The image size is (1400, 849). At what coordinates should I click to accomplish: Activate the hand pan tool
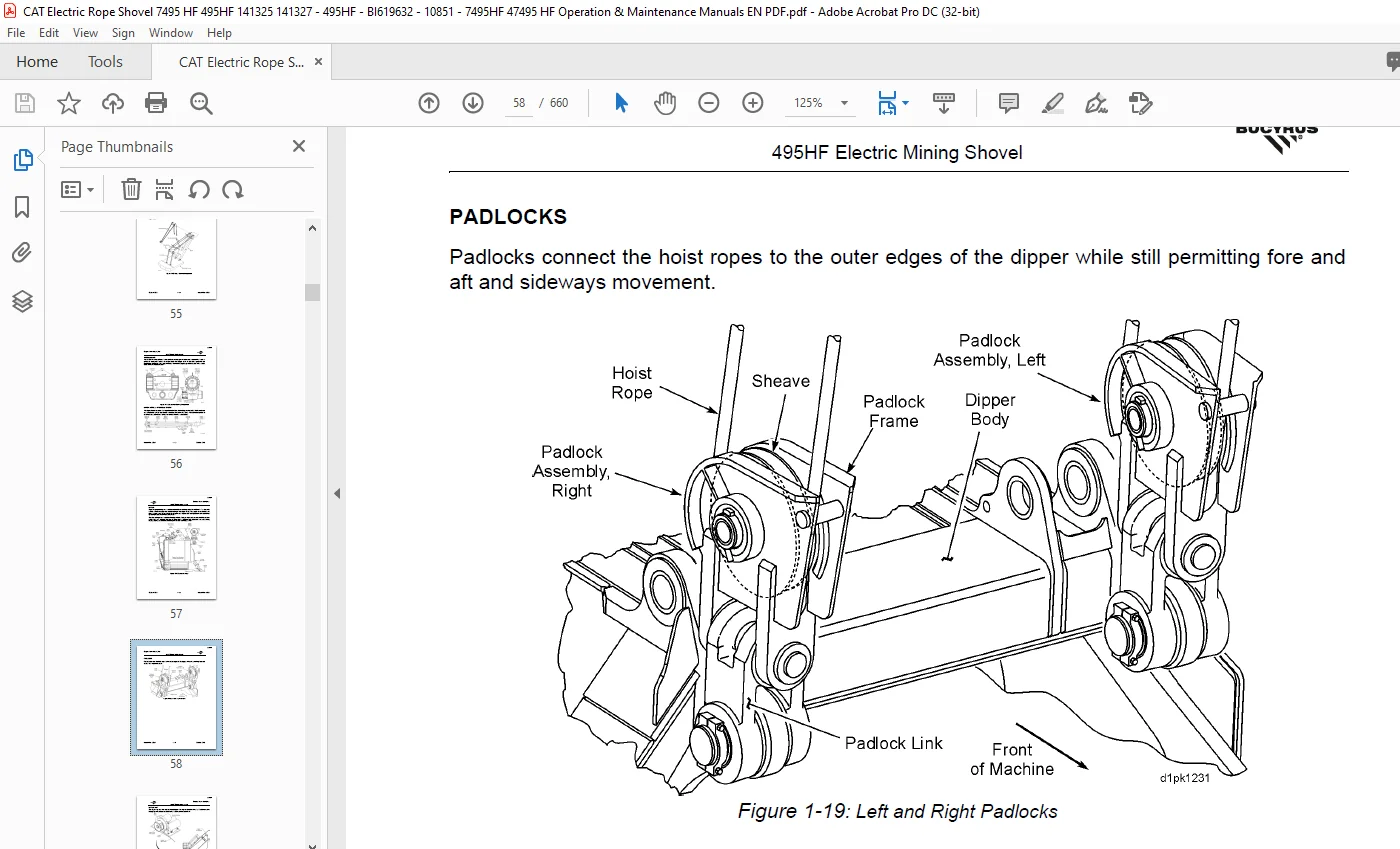(665, 103)
